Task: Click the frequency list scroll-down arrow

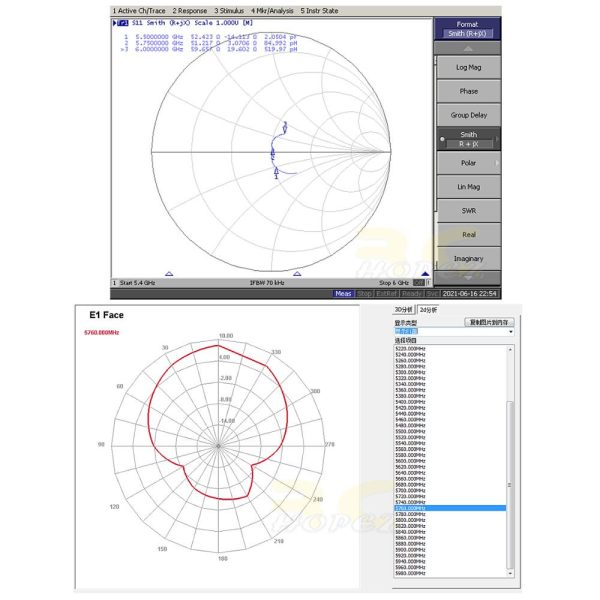Action: click(x=509, y=574)
